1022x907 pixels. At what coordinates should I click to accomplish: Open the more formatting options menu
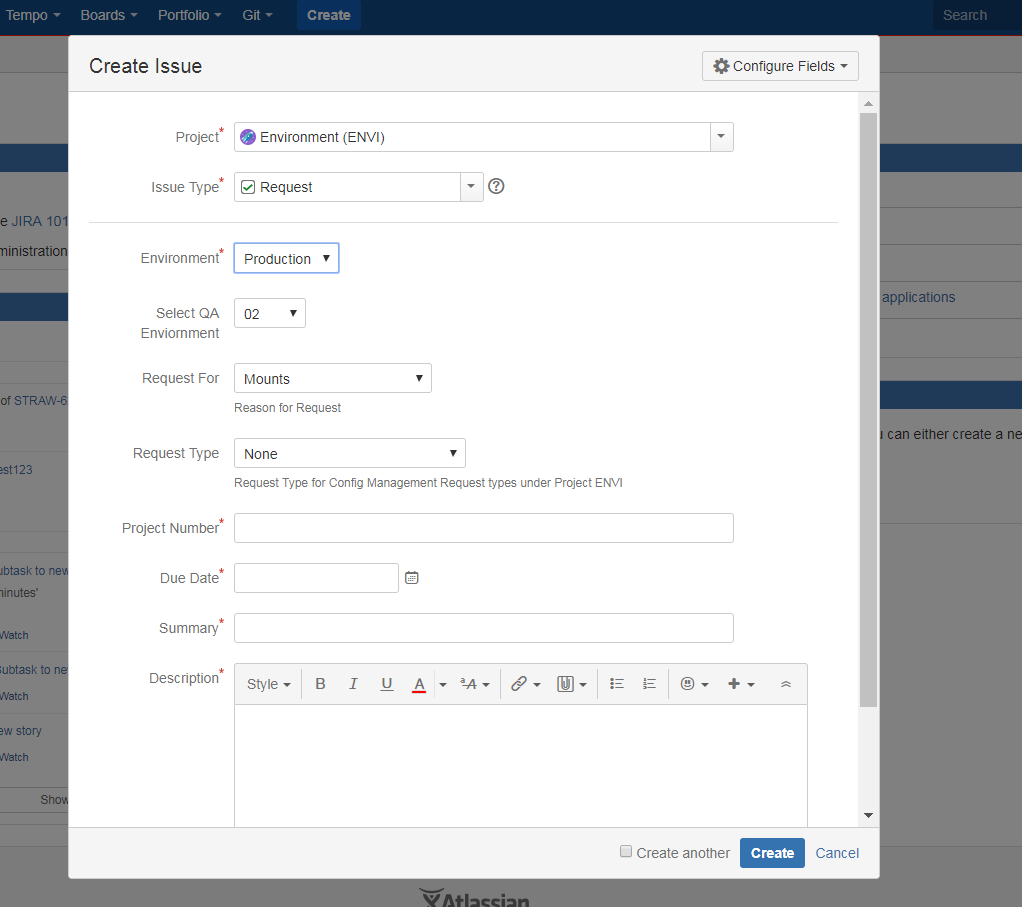pyautogui.click(x=474, y=684)
